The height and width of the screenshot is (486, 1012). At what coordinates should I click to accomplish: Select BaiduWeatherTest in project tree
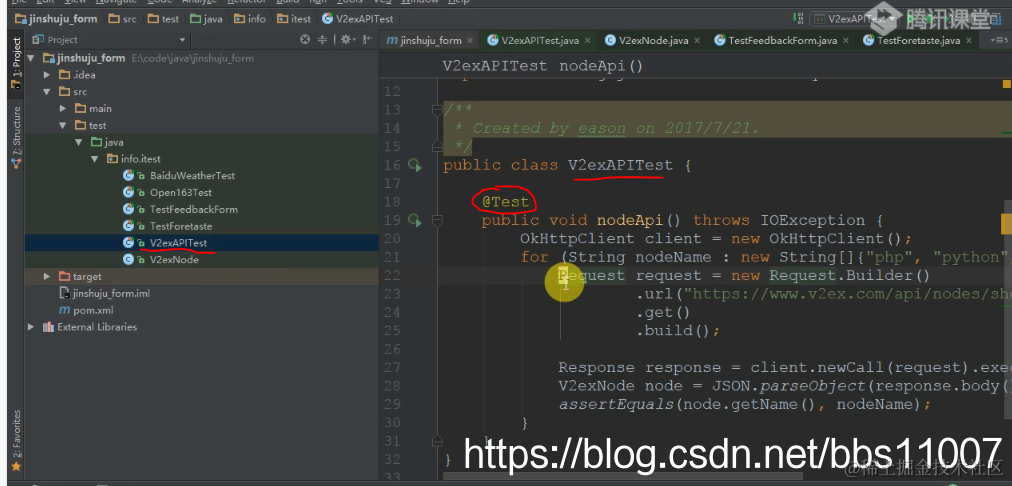point(192,176)
